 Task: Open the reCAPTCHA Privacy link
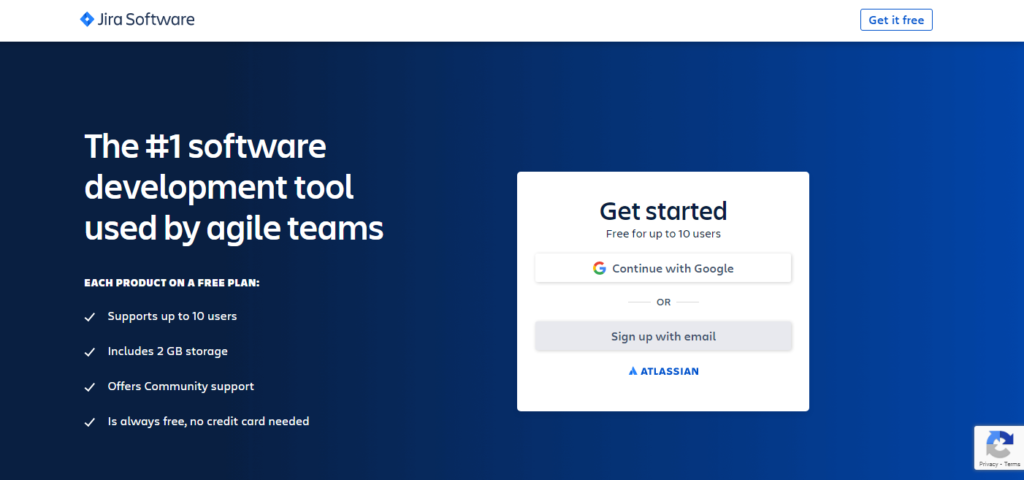pyautogui.click(x=988, y=464)
